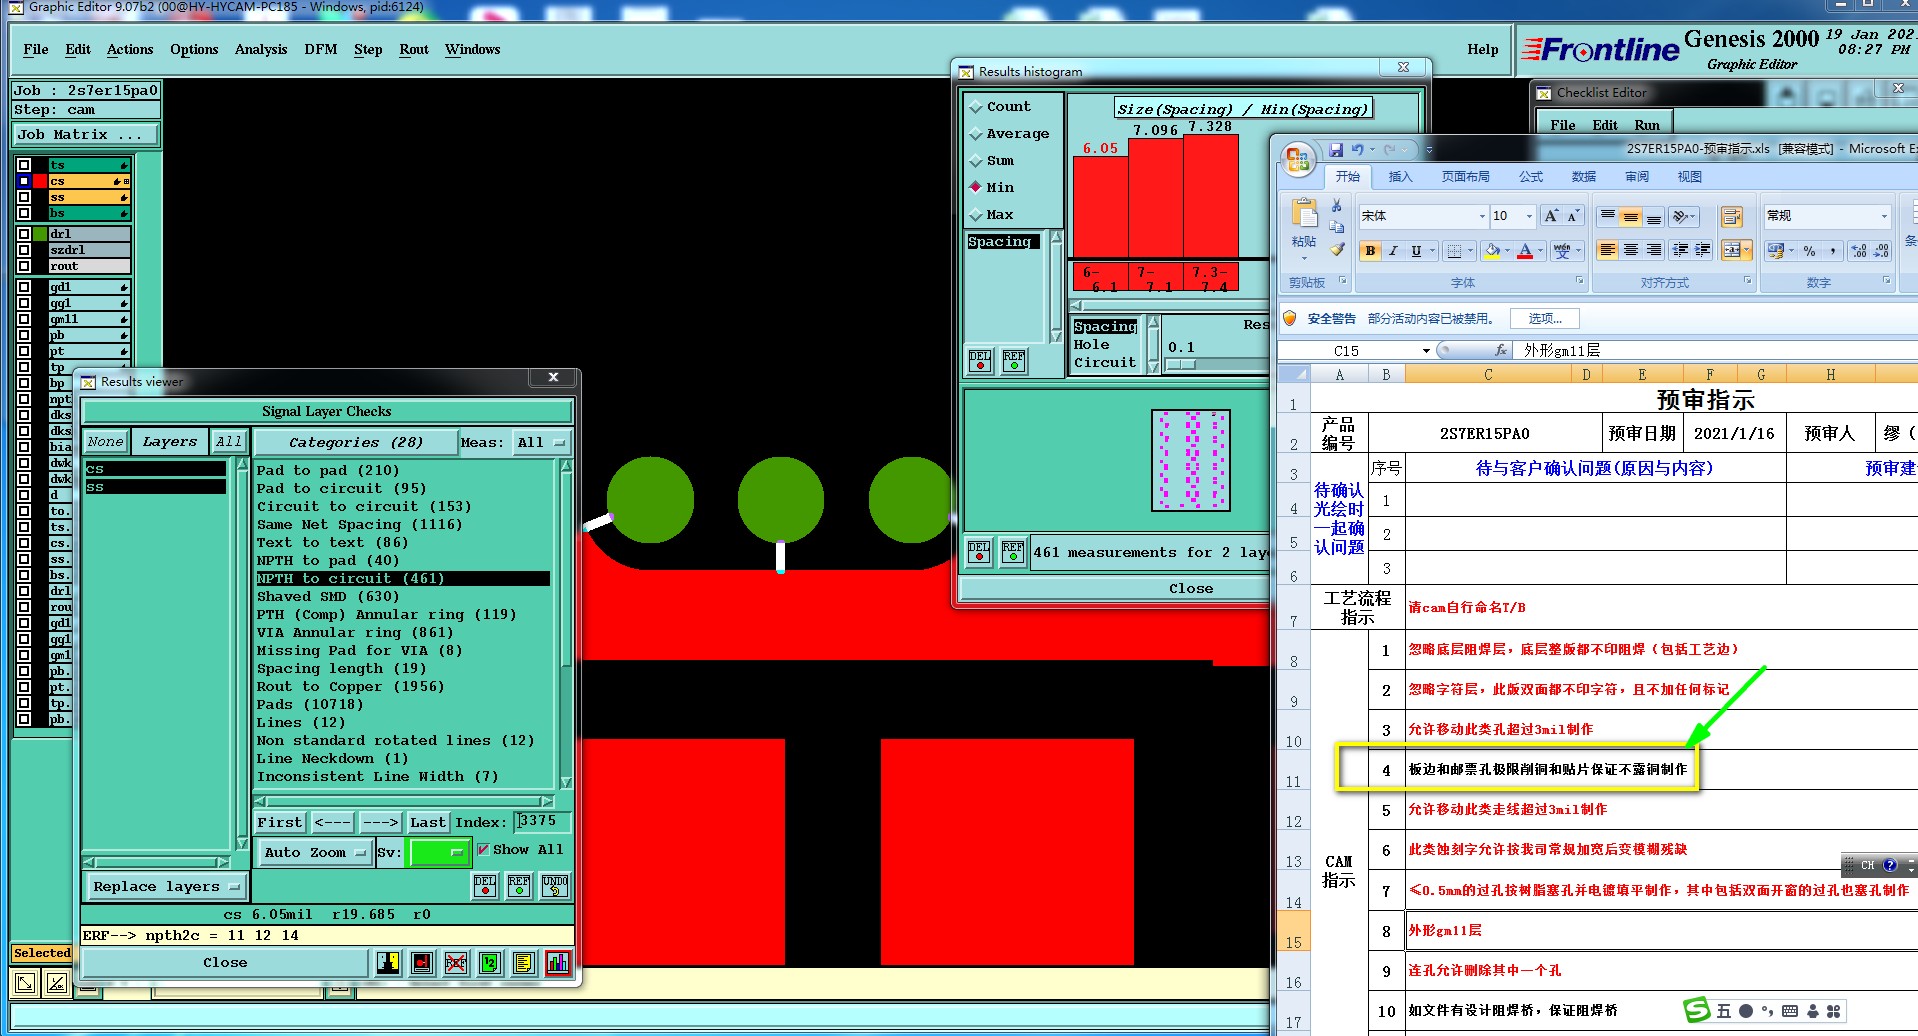Viewport: 1918px width, 1036px height.
Task: Click the REF icon in Results viewer
Action: 519,885
